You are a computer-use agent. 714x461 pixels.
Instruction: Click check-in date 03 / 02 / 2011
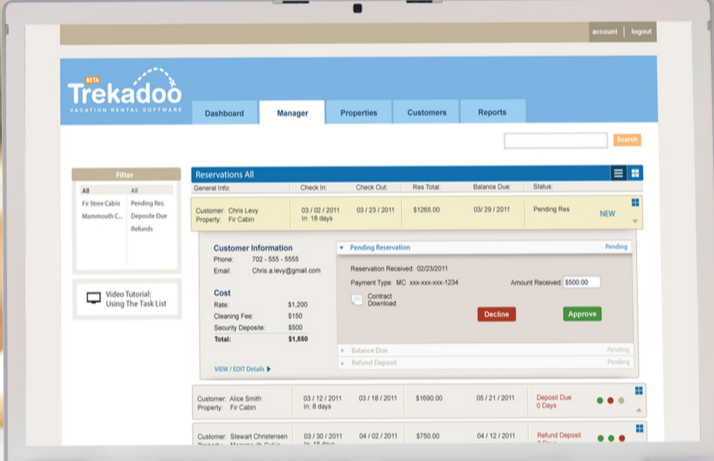[x=320, y=210]
